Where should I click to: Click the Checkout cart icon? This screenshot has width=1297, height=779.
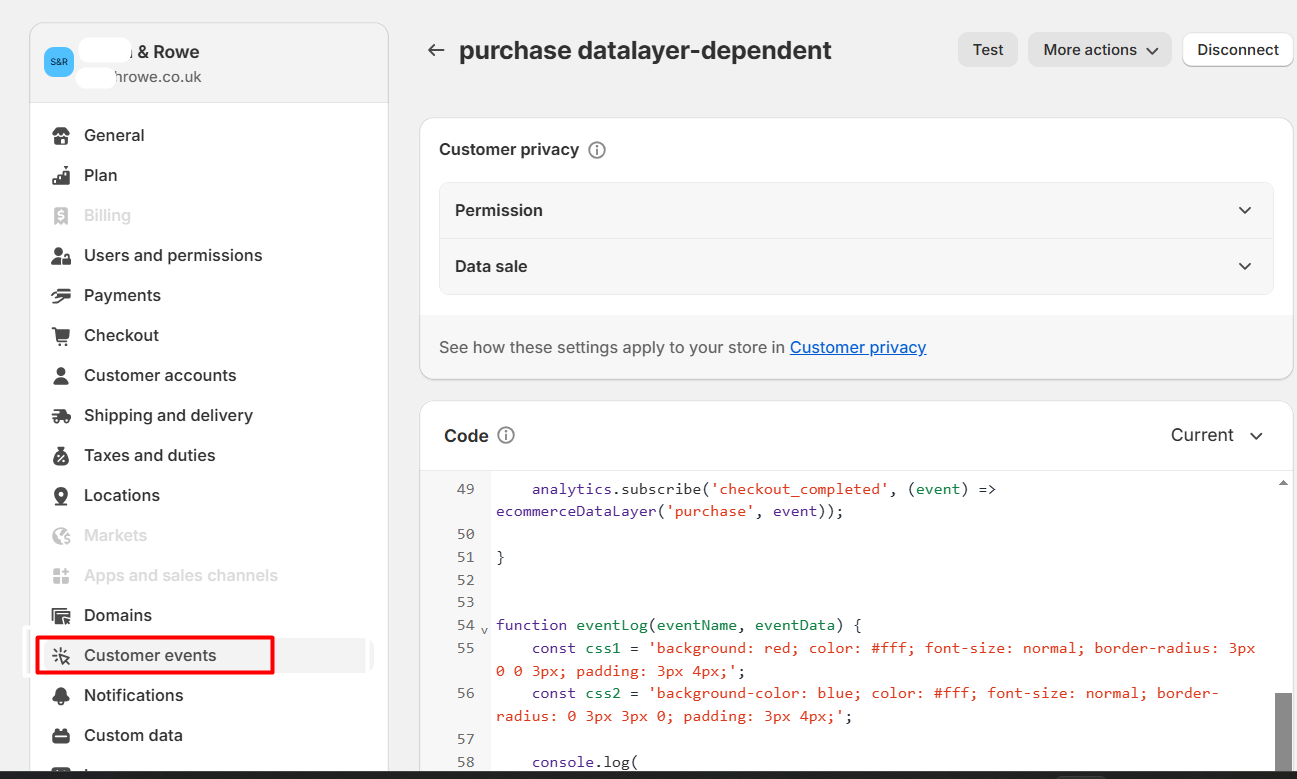61,336
